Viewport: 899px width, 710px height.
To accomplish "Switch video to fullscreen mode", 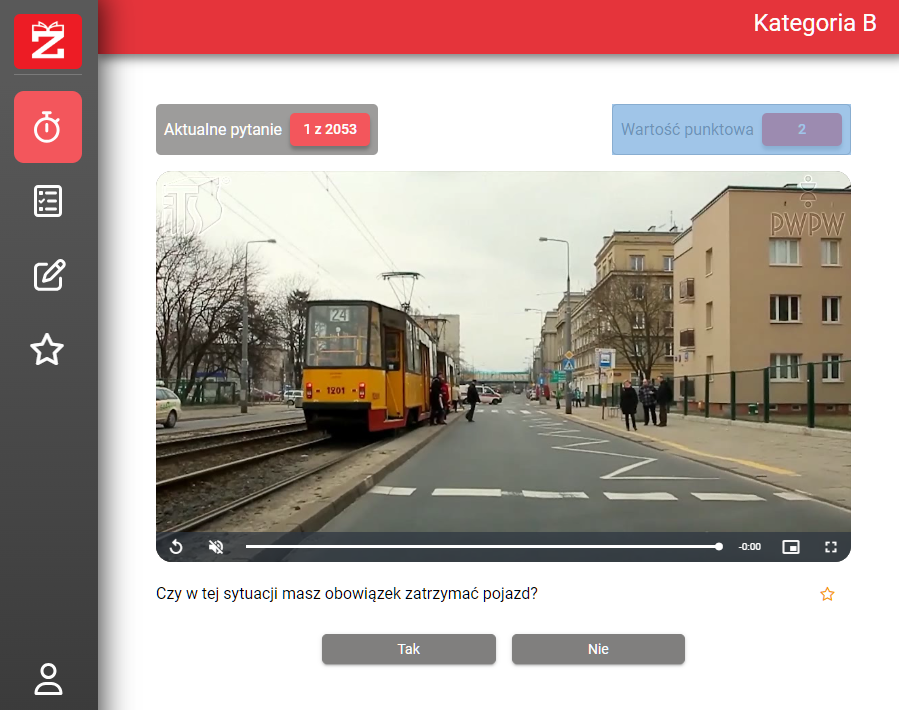I will pyautogui.click(x=830, y=547).
